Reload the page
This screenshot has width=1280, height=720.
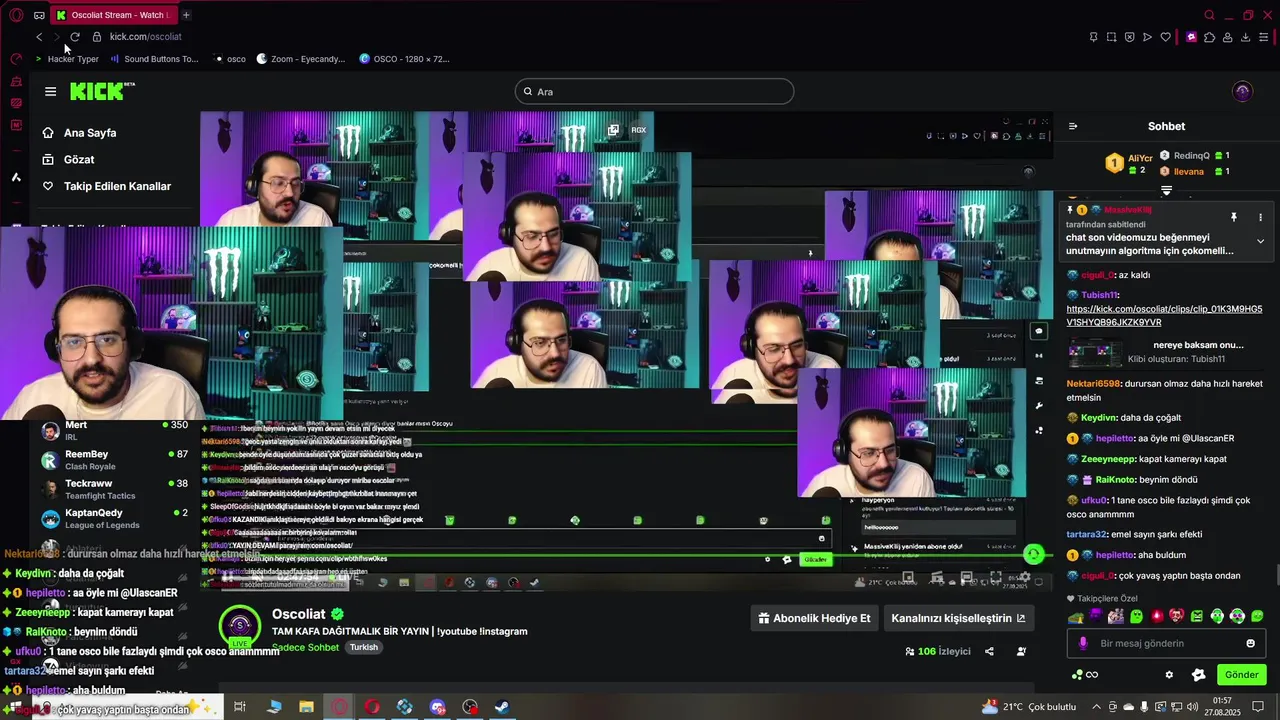pyautogui.click(x=74, y=37)
